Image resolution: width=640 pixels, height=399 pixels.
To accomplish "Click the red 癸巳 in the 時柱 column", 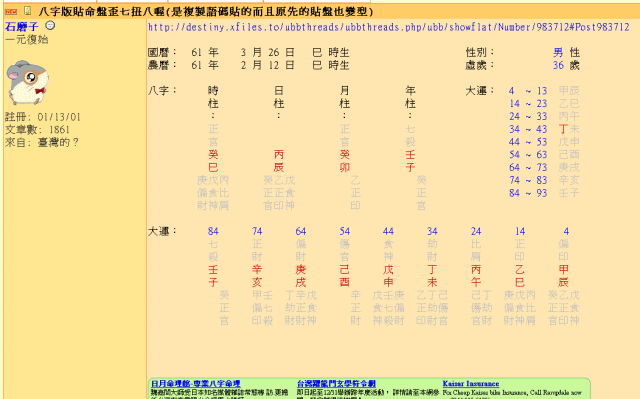I will (x=213, y=161).
